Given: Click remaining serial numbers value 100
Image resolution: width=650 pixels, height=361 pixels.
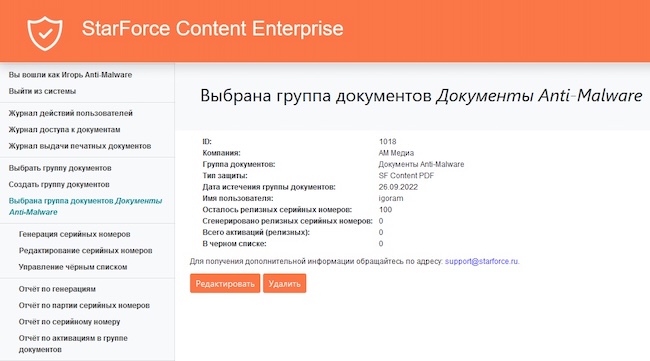Looking at the screenshot, I should pos(386,210).
